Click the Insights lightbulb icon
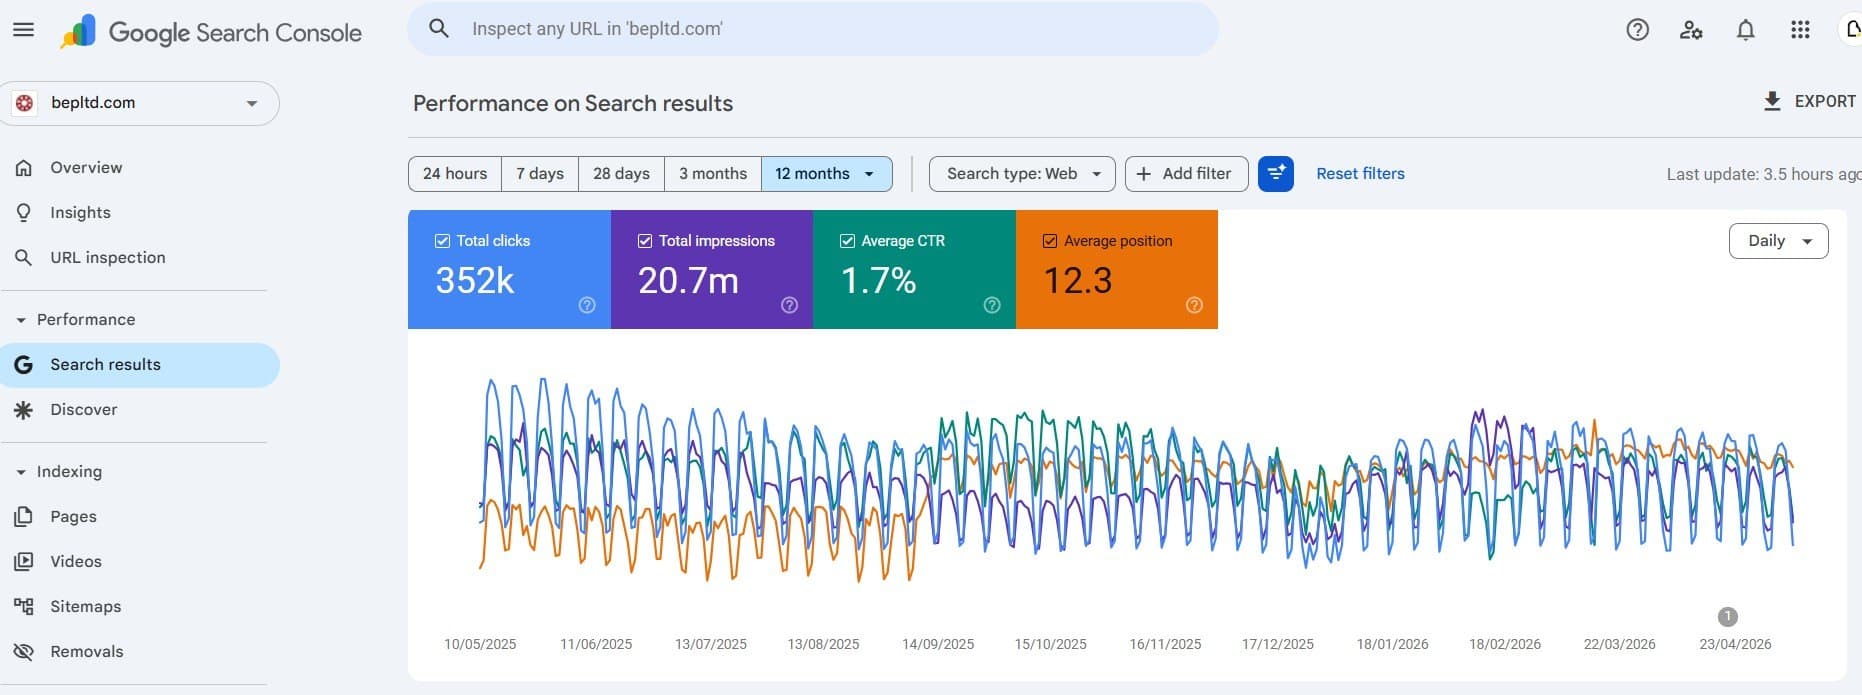Screen dimensions: 1862x695 click(24, 213)
